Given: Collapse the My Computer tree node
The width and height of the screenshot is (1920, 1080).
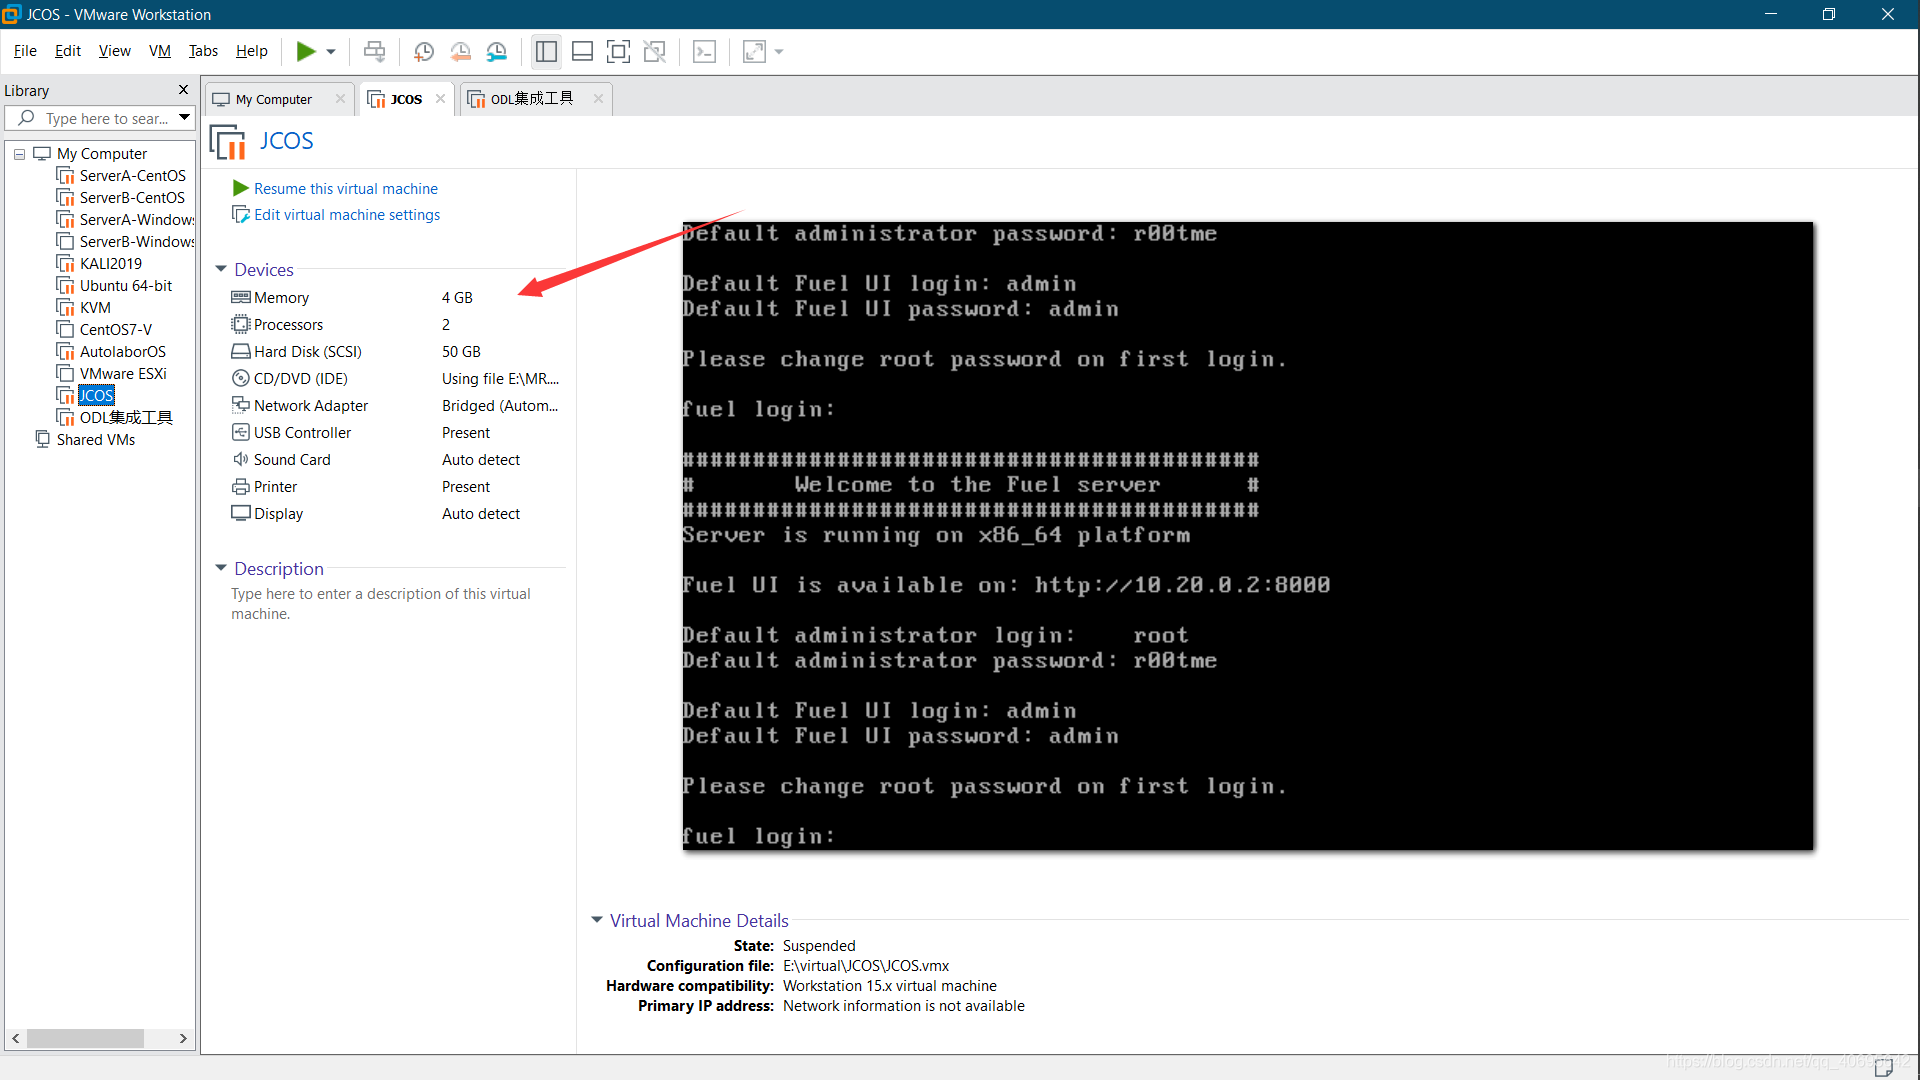Looking at the screenshot, I should point(19,154).
